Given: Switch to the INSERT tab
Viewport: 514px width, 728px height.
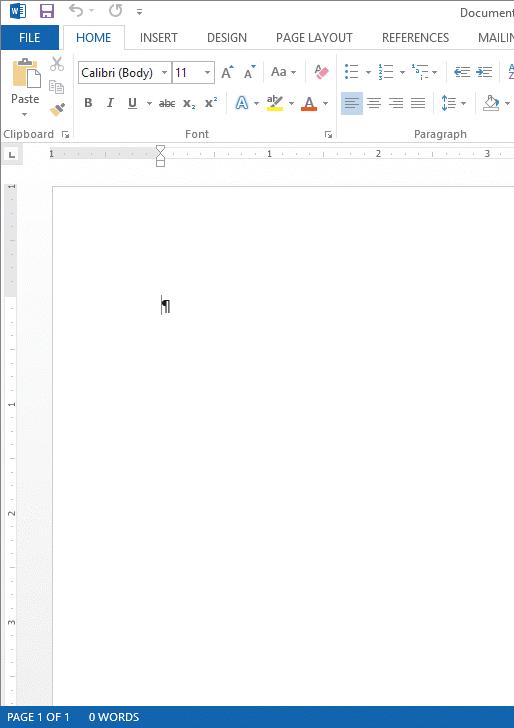Looking at the screenshot, I should [x=159, y=38].
